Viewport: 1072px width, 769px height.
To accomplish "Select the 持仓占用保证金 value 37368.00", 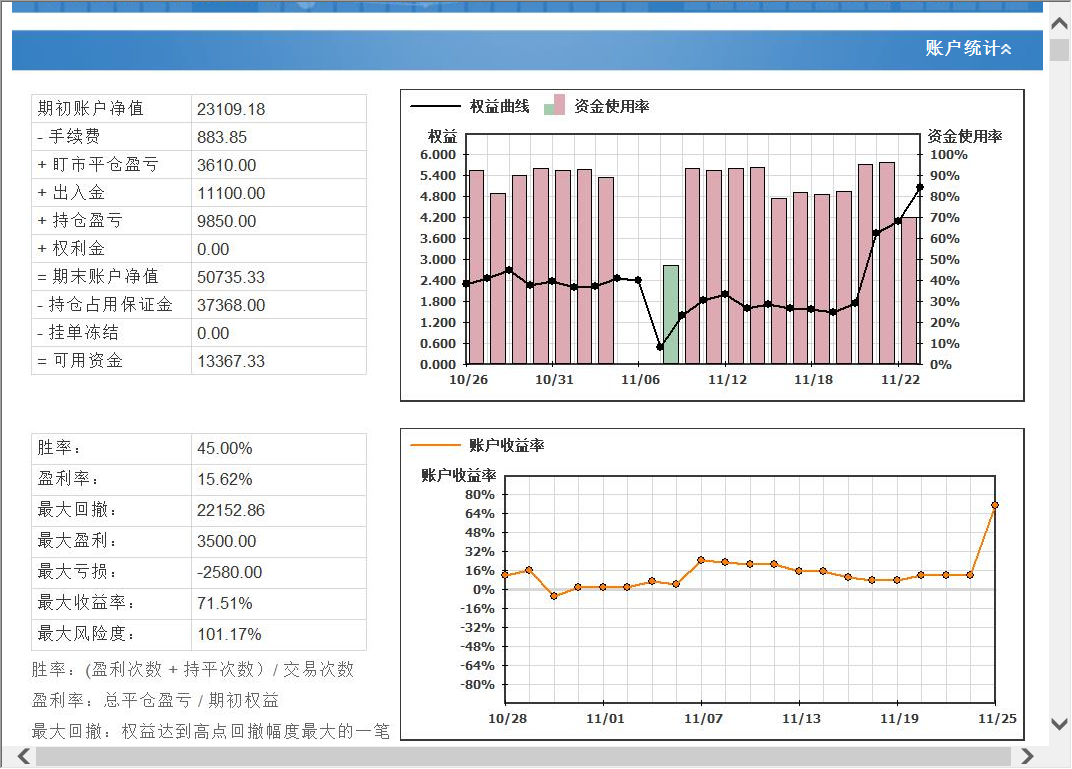I will click(x=231, y=306).
